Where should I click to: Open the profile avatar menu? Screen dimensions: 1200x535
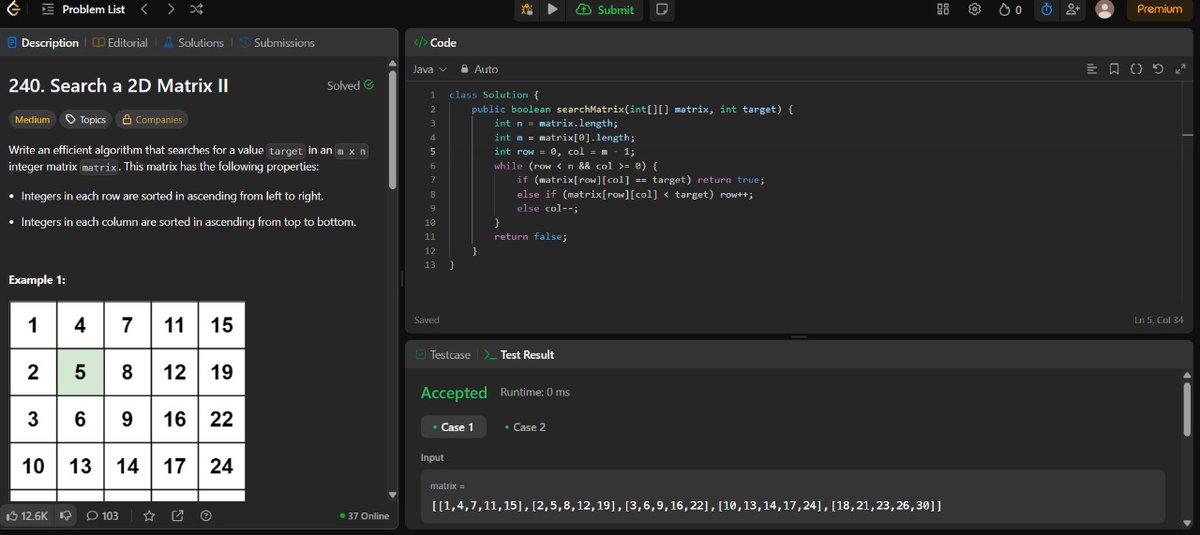pos(1105,9)
